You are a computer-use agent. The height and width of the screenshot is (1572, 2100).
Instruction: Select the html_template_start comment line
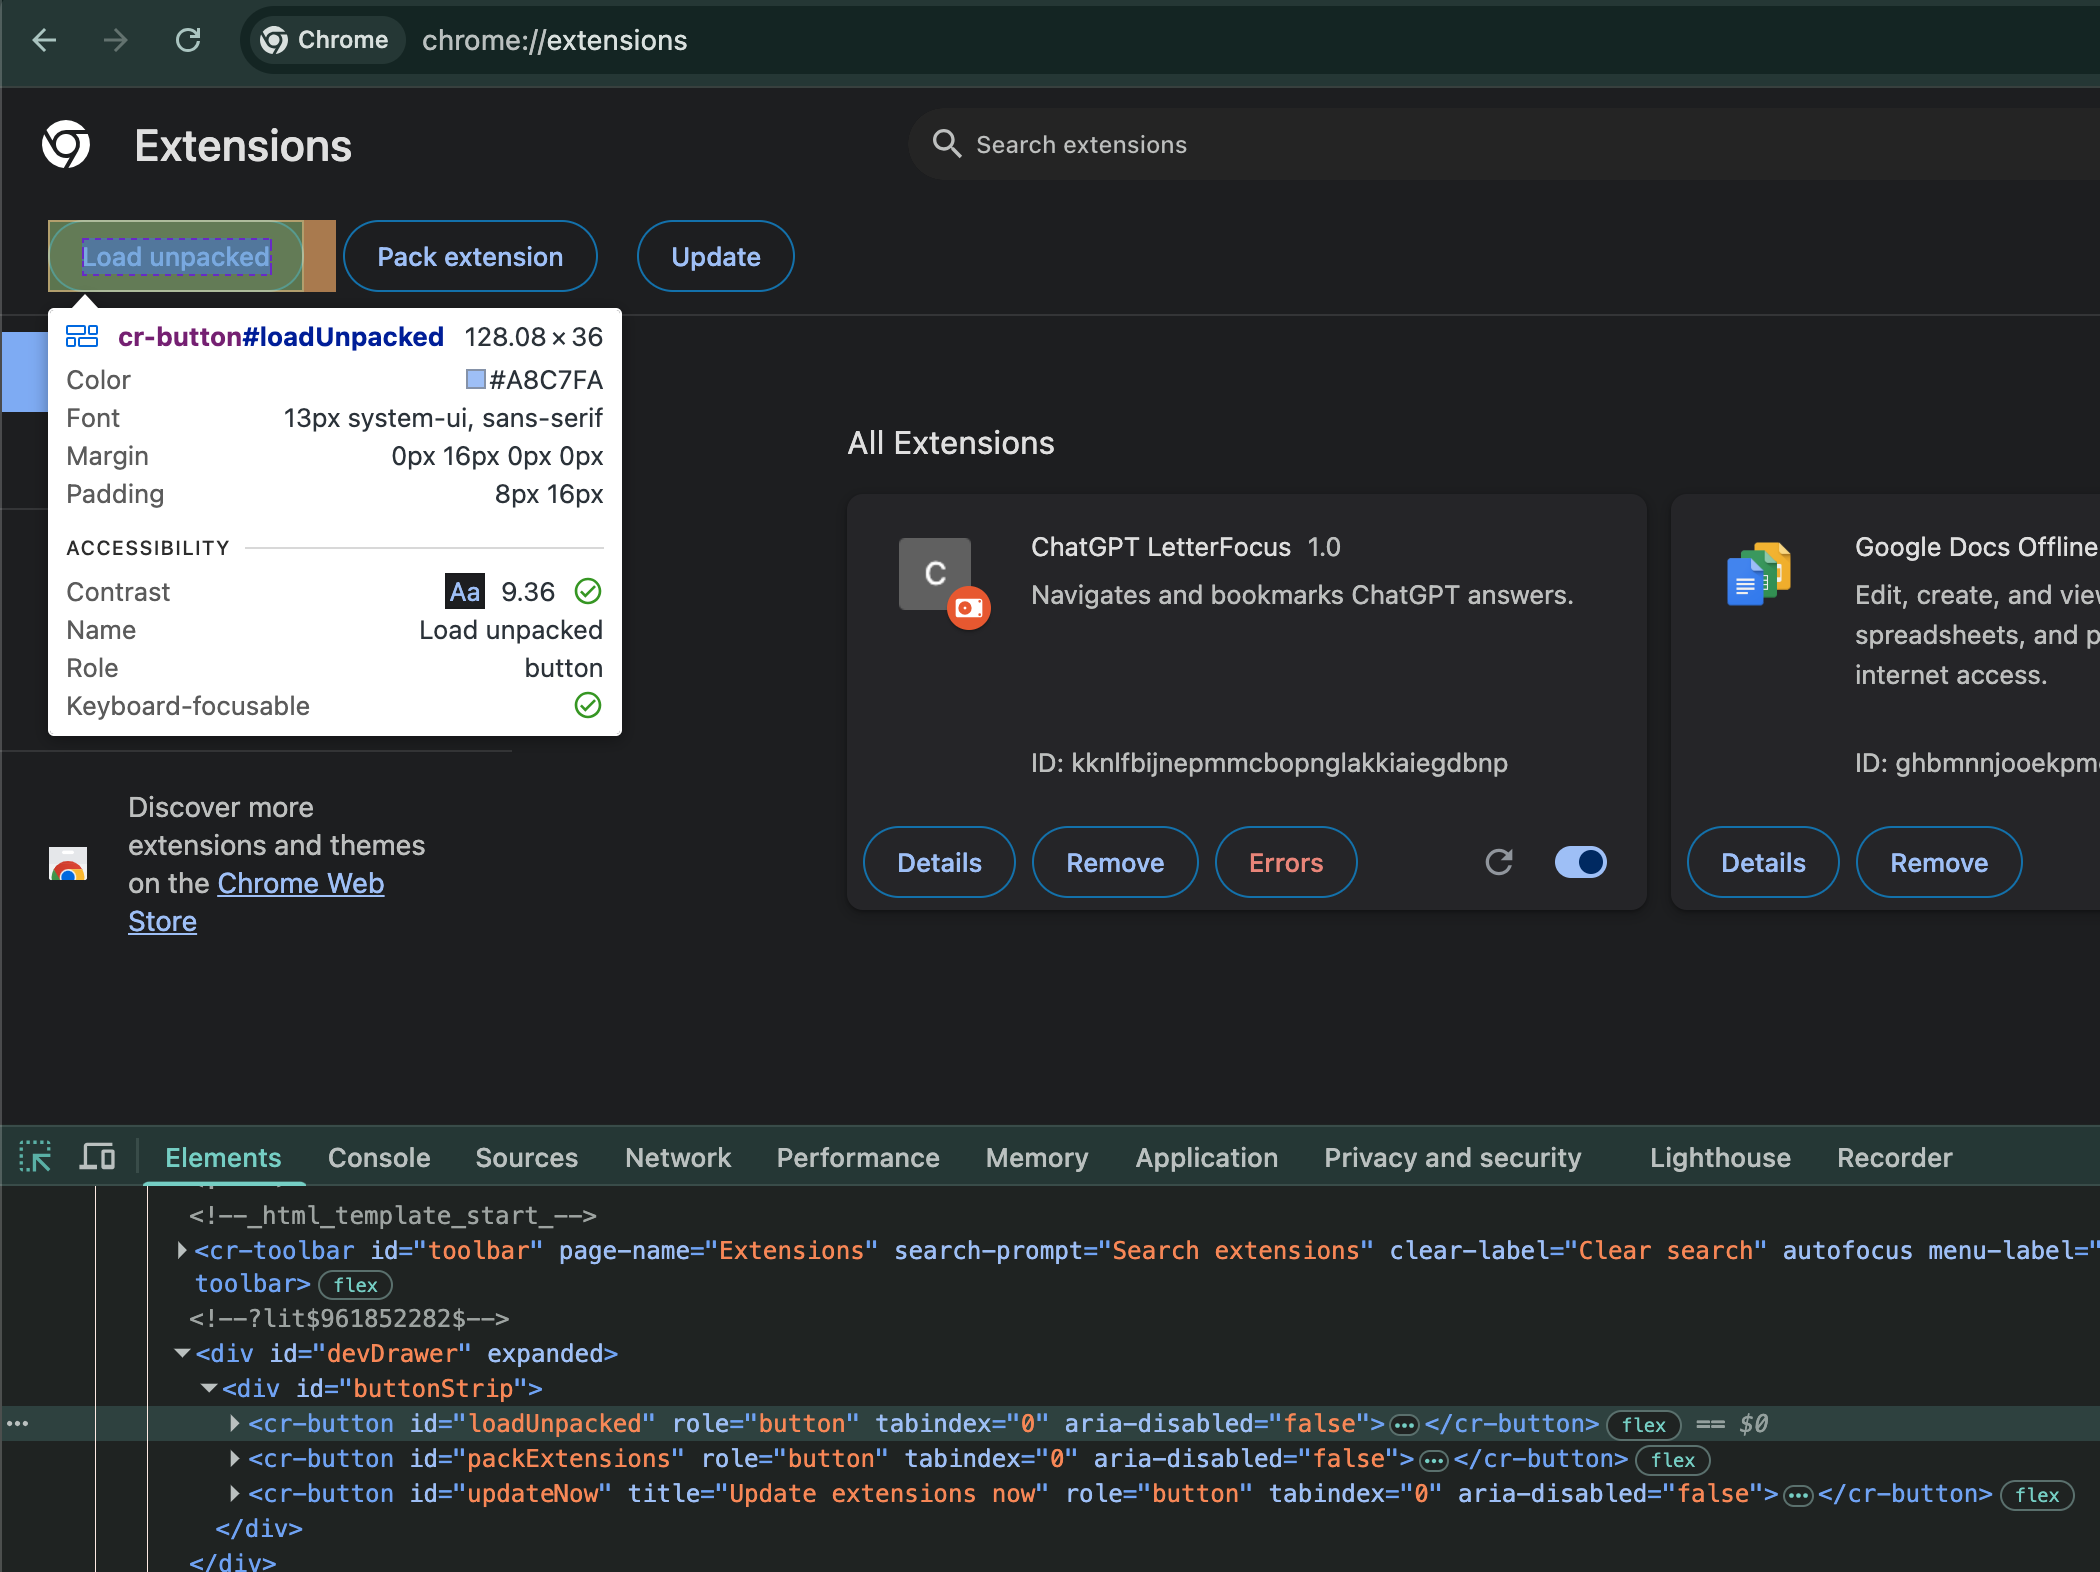point(393,1215)
